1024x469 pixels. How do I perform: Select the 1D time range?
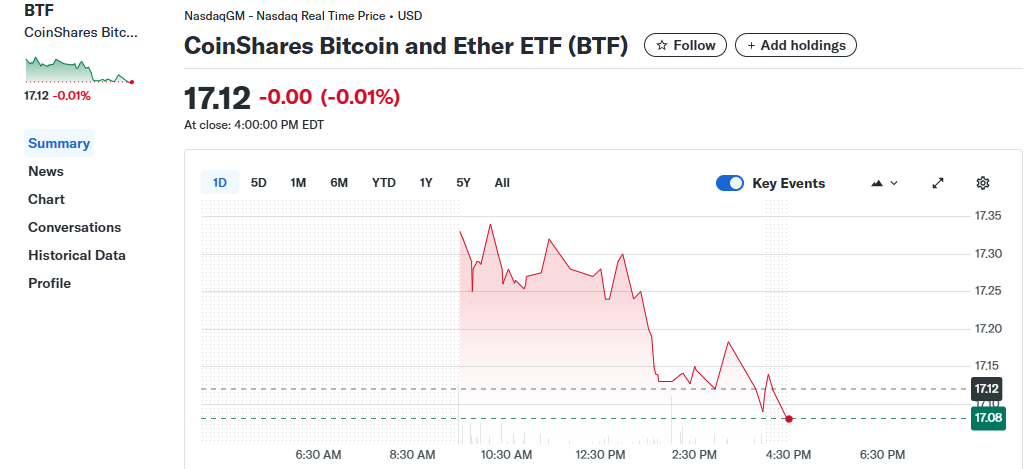point(220,182)
